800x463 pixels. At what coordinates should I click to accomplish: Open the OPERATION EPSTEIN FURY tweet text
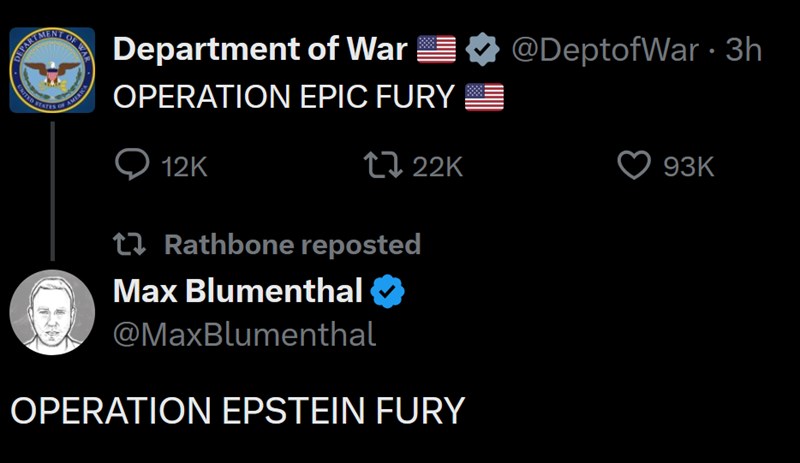click(238, 411)
